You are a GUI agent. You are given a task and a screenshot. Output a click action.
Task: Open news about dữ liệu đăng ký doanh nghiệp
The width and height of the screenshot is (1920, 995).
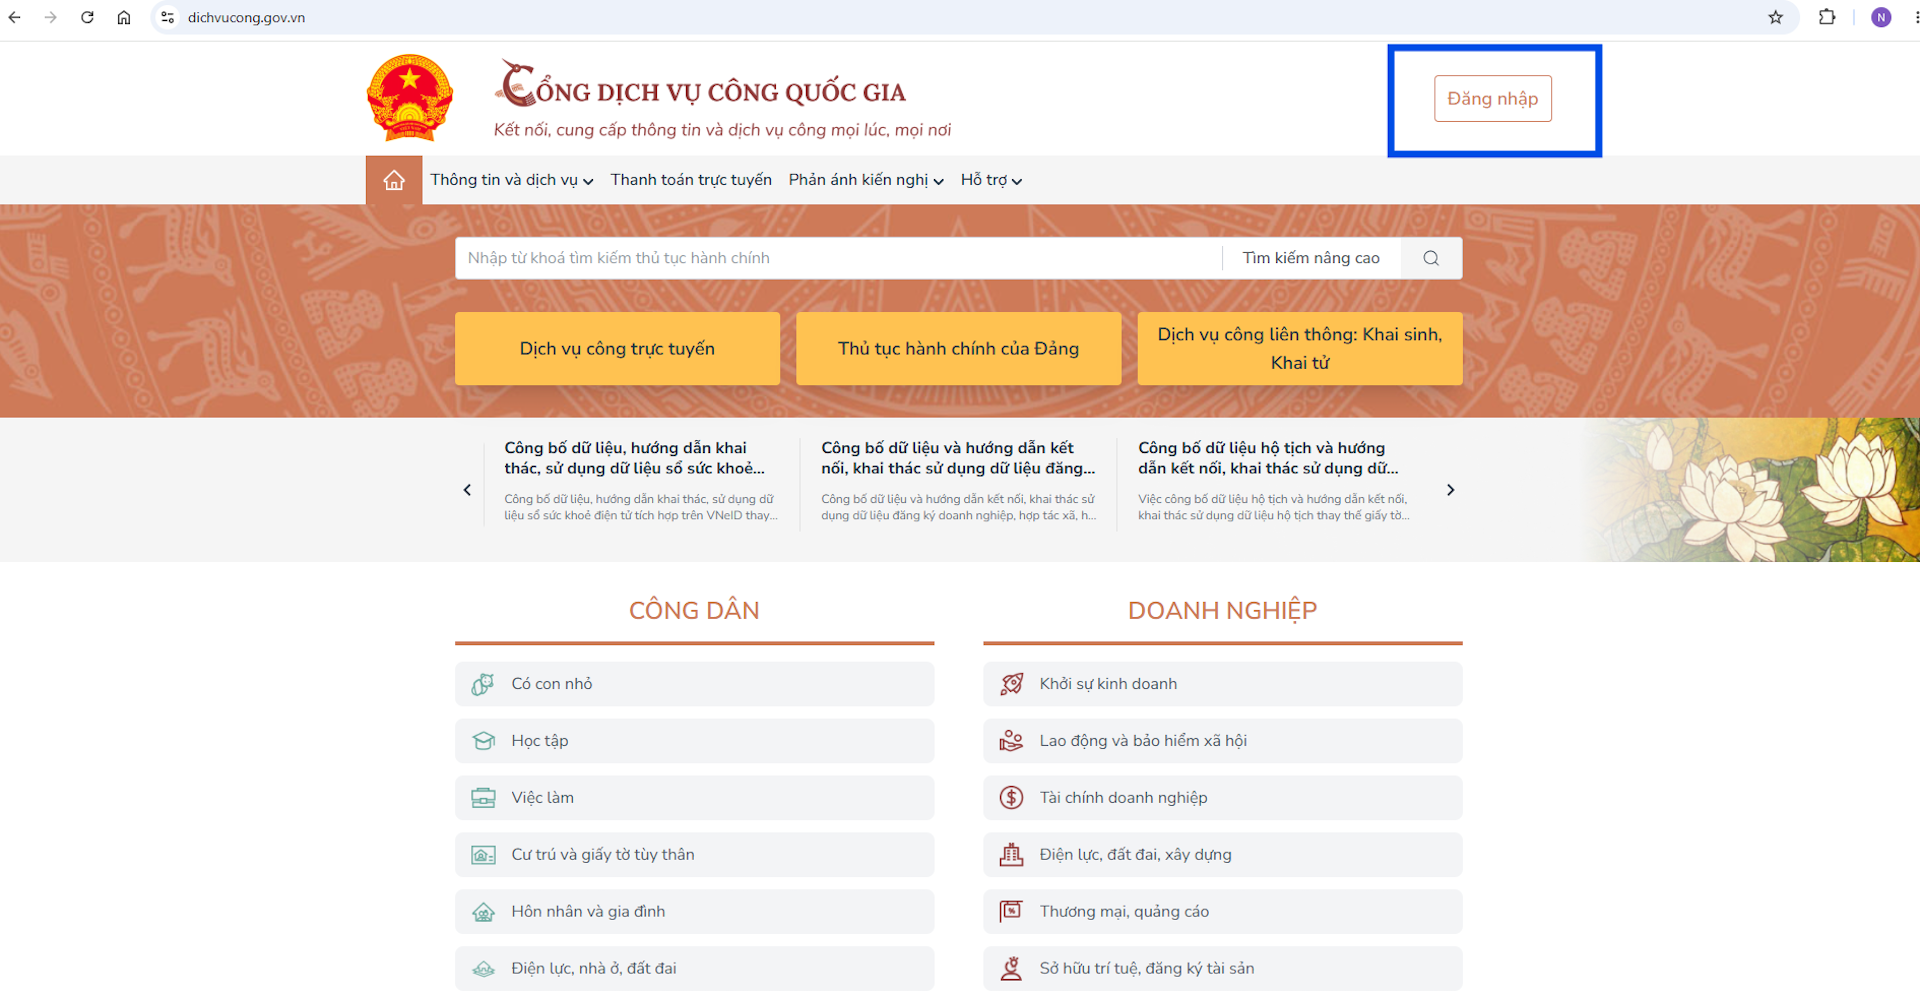(958, 482)
